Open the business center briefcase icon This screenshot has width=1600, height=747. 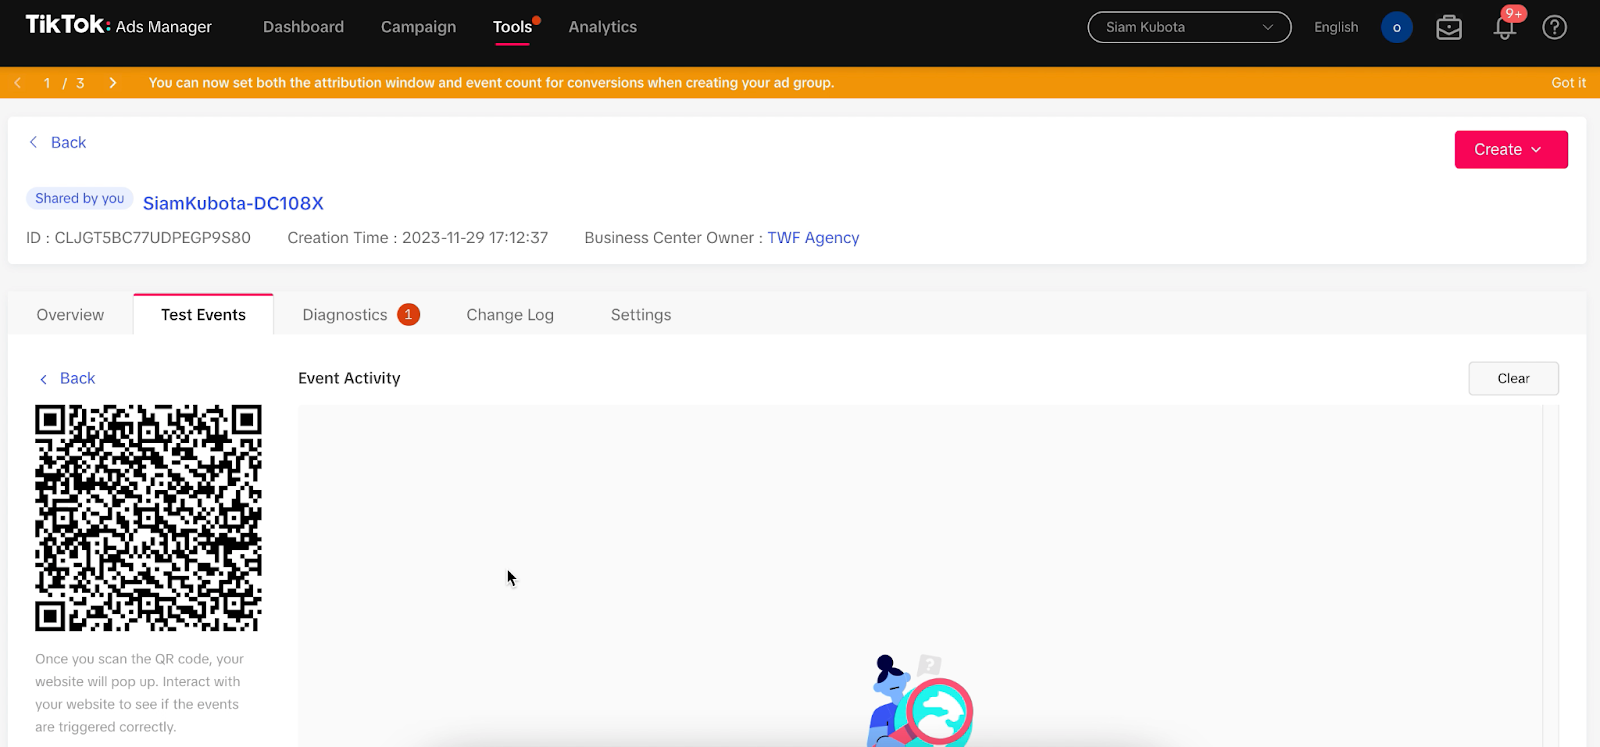pyautogui.click(x=1449, y=27)
